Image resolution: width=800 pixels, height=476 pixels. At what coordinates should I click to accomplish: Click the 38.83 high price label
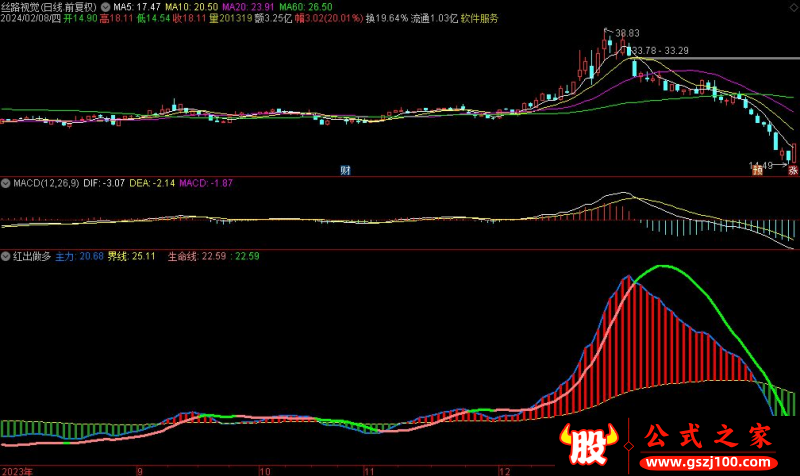click(x=627, y=33)
